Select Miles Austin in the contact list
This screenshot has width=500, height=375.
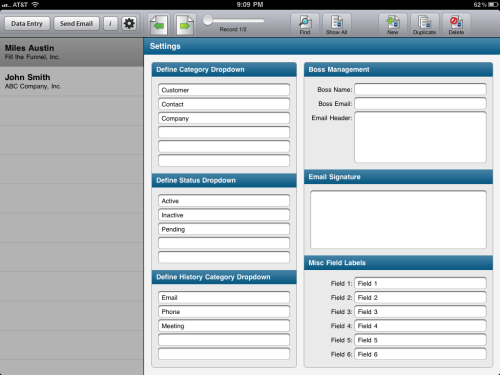pyautogui.click(x=72, y=52)
